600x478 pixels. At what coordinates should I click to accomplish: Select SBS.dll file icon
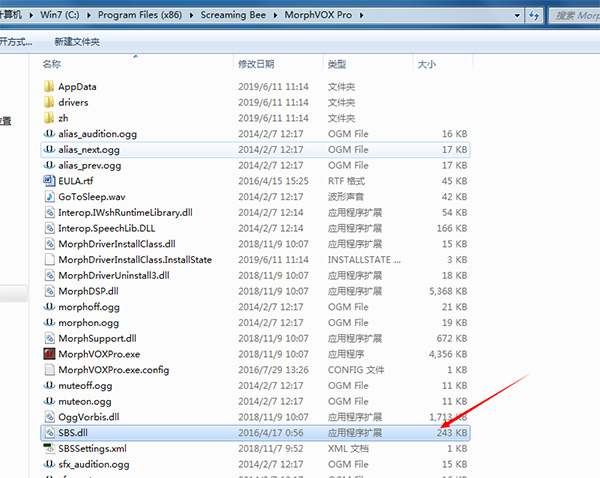click(49, 432)
